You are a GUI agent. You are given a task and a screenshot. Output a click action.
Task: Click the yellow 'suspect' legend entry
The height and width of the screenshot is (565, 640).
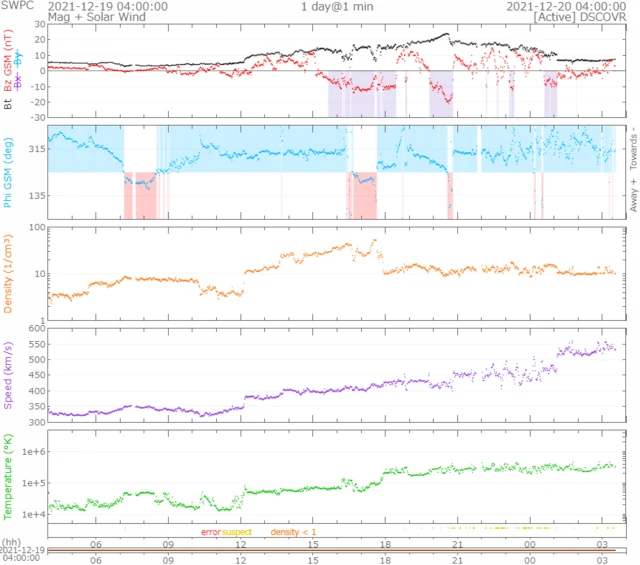pos(236,532)
